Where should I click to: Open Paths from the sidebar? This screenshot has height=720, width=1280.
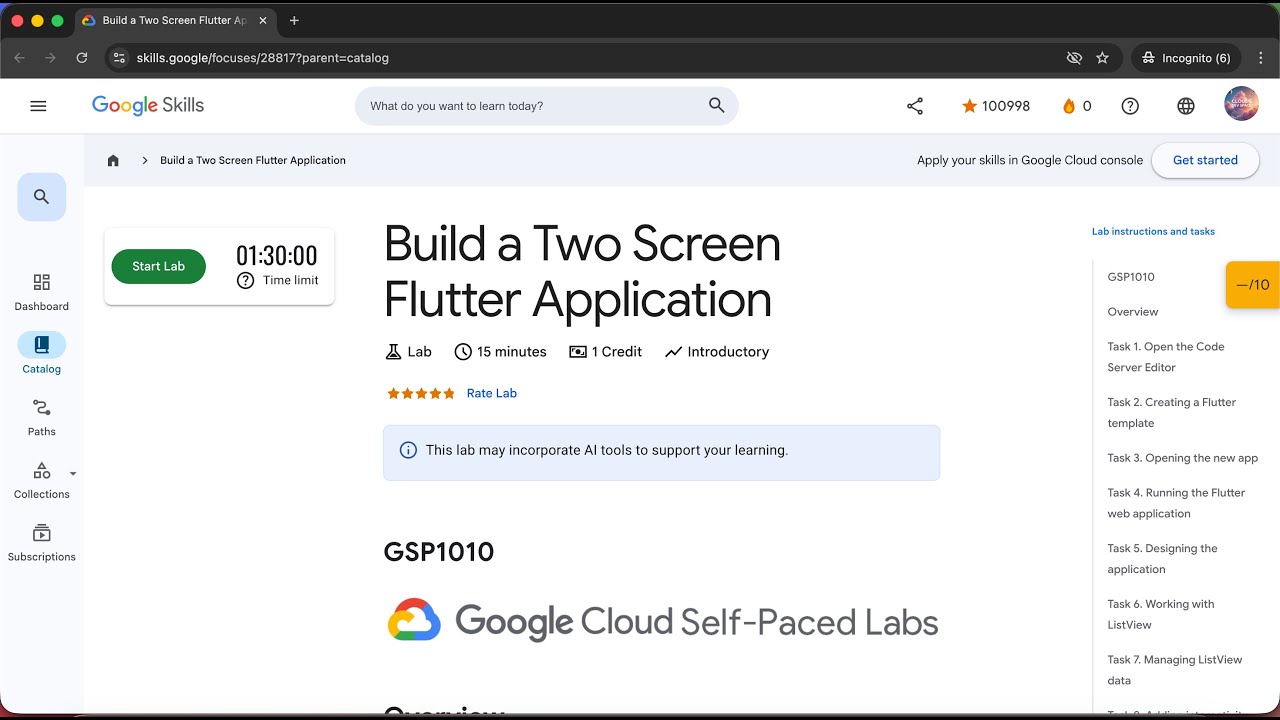[x=41, y=417]
